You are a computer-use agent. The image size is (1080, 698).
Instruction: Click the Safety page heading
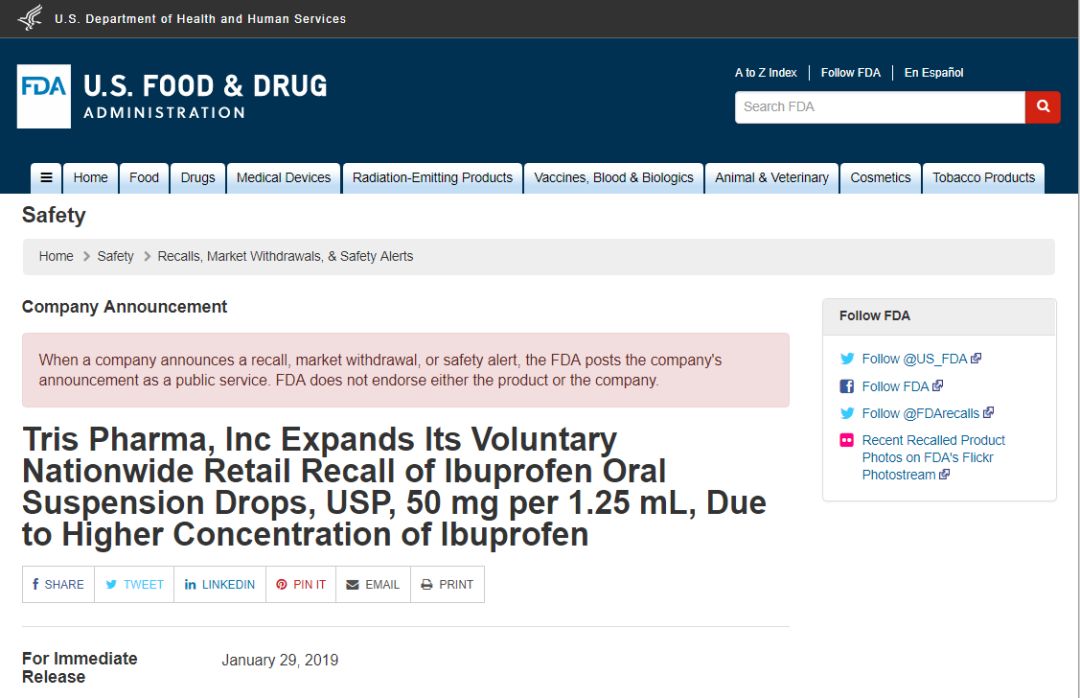pos(54,215)
